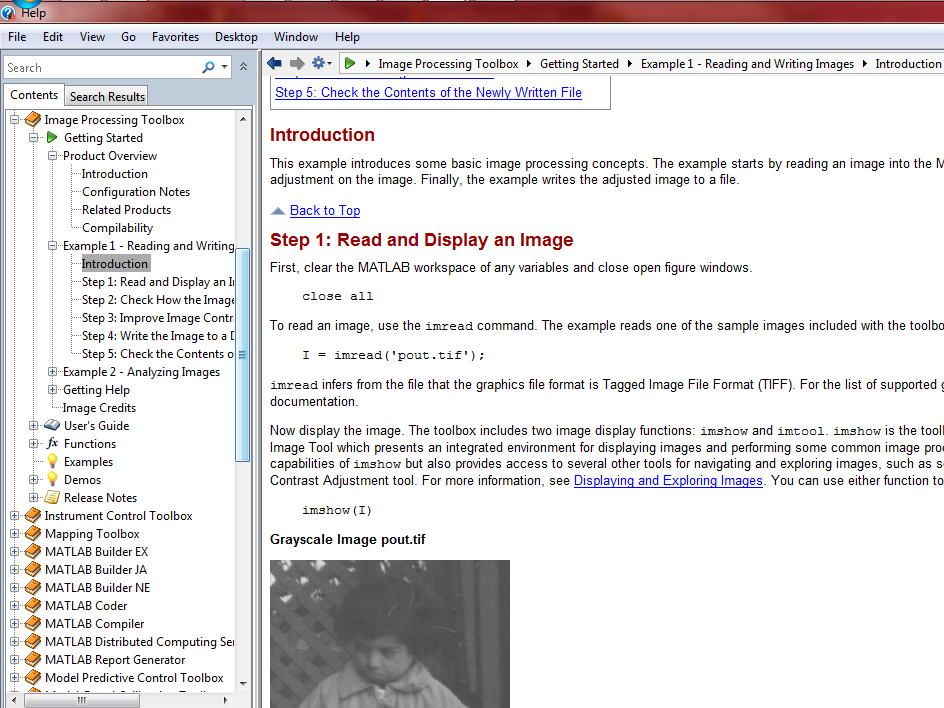Click the Examples lightbulb icon
This screenshot has width=944, height=708.
(52, 461)
